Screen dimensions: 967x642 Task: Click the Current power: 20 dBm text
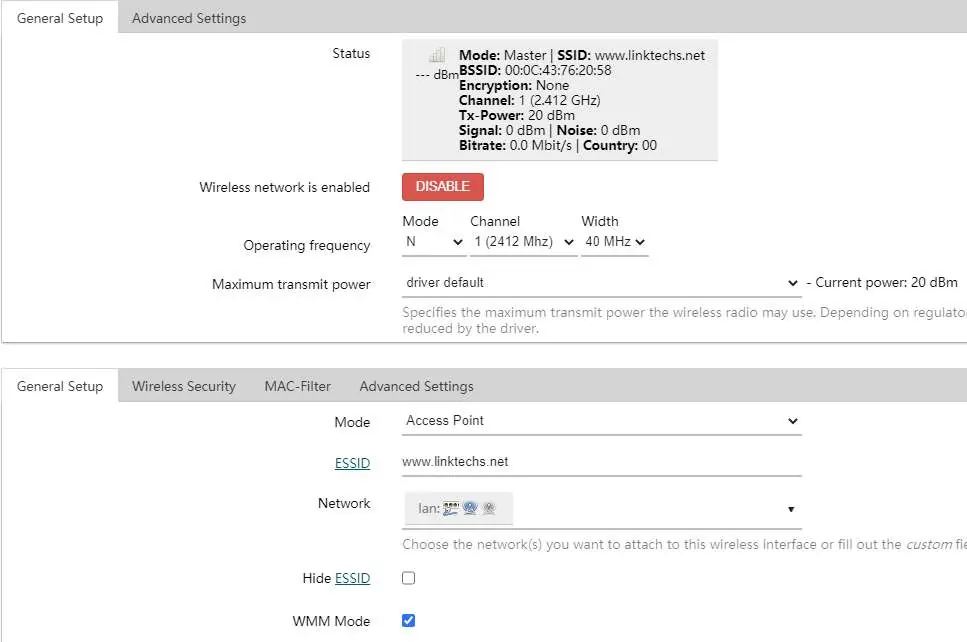pyautogui.click(x=886, y=282)
